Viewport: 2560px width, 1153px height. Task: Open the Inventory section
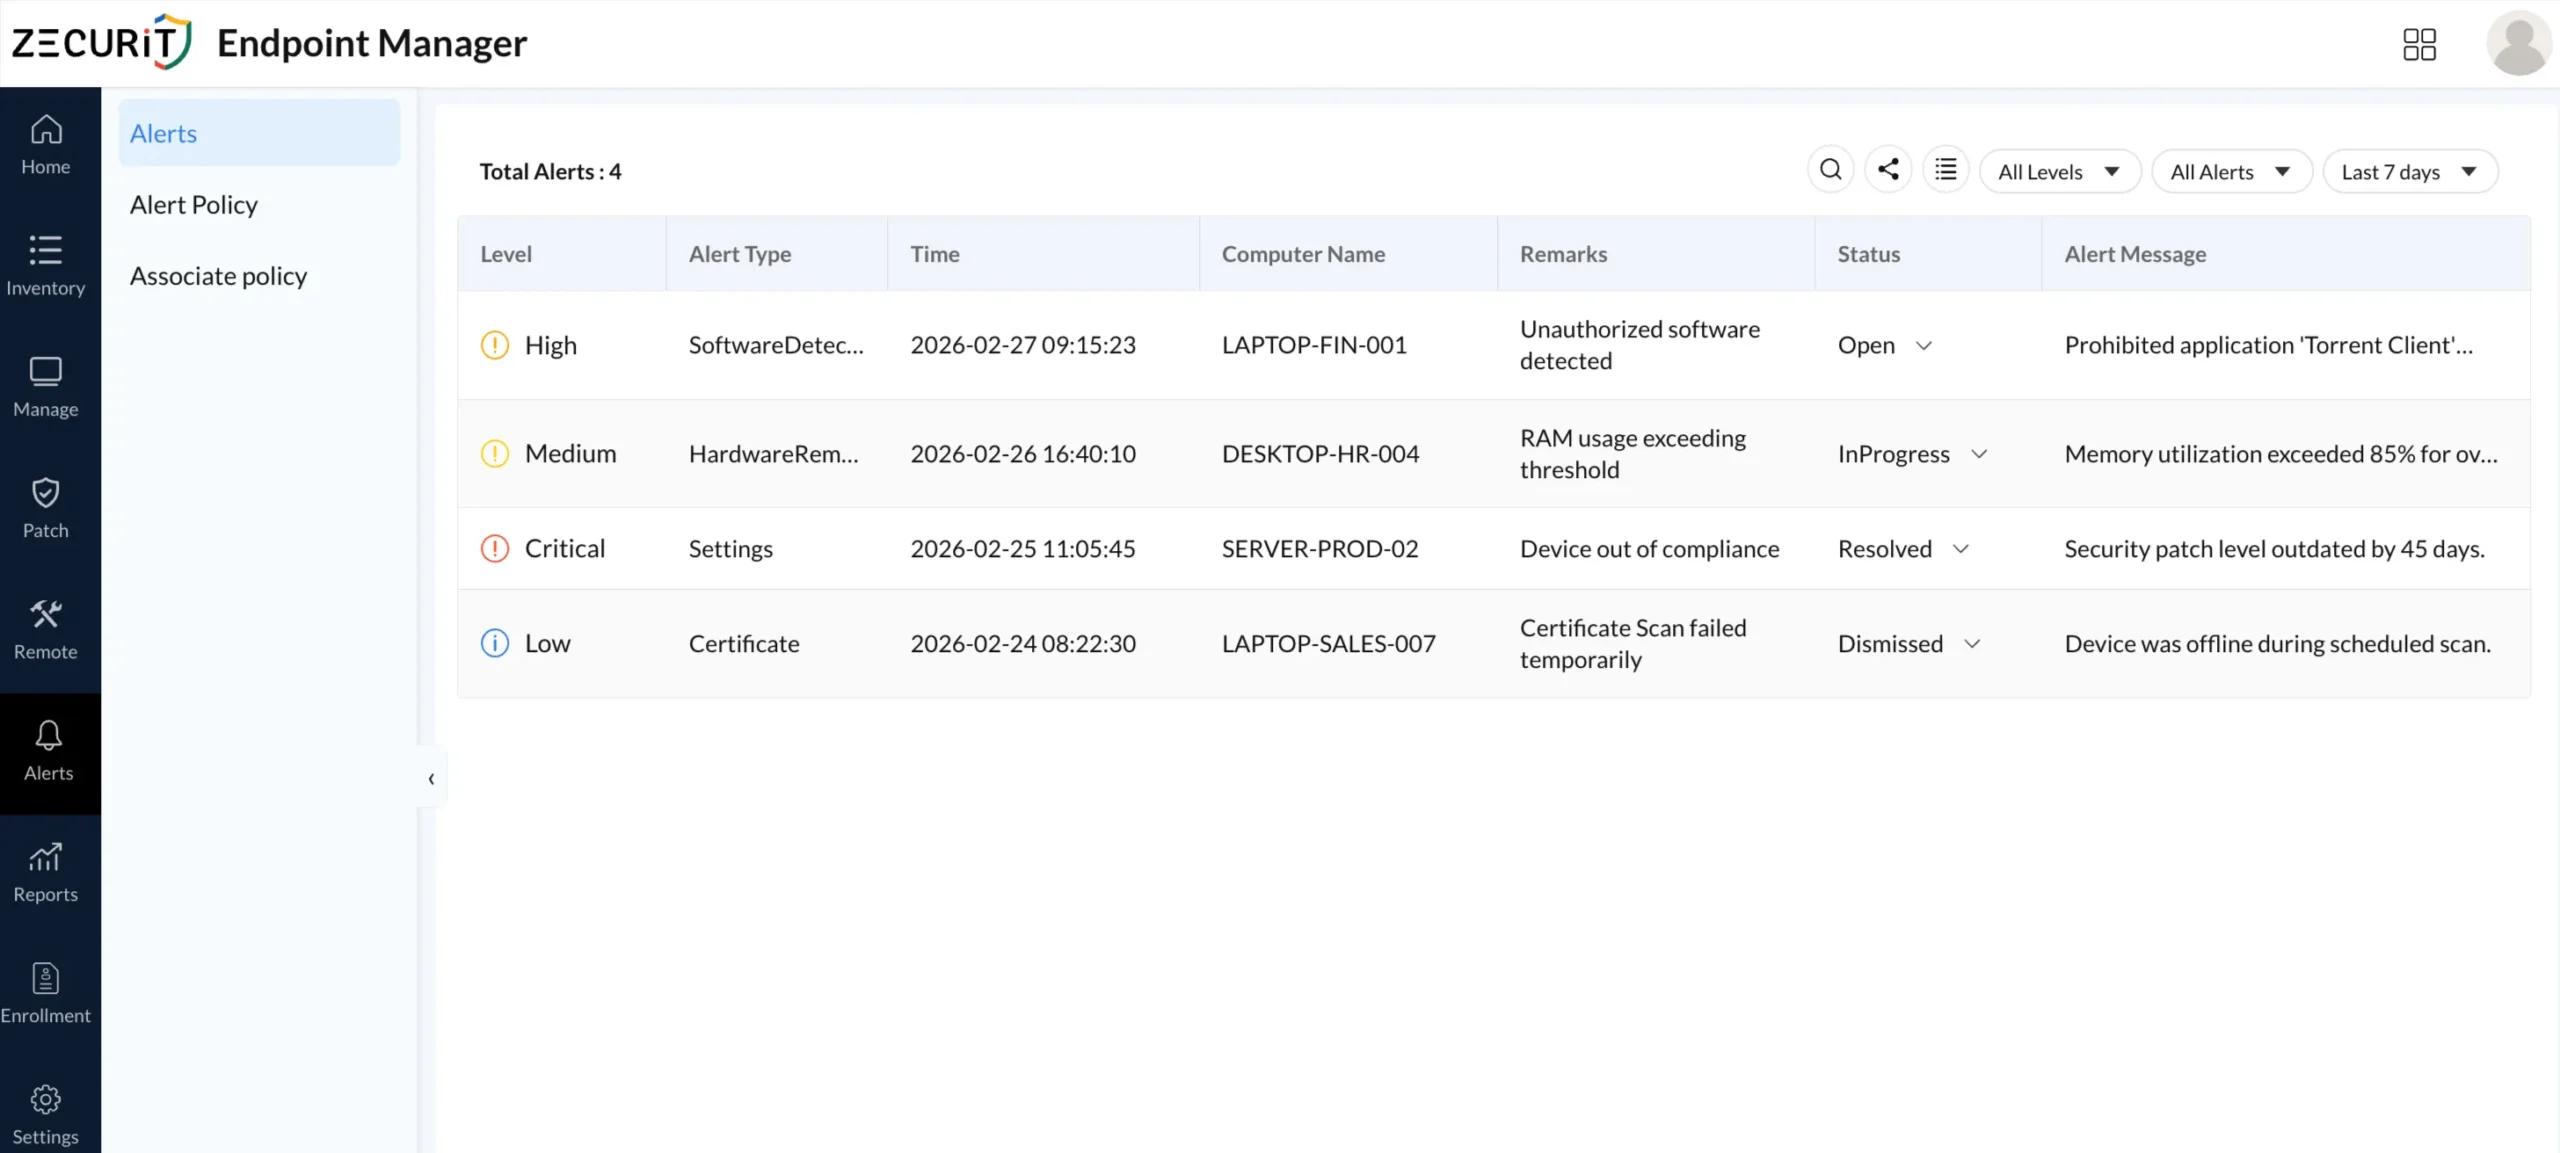pyautogui.click(x=45, y=263)
